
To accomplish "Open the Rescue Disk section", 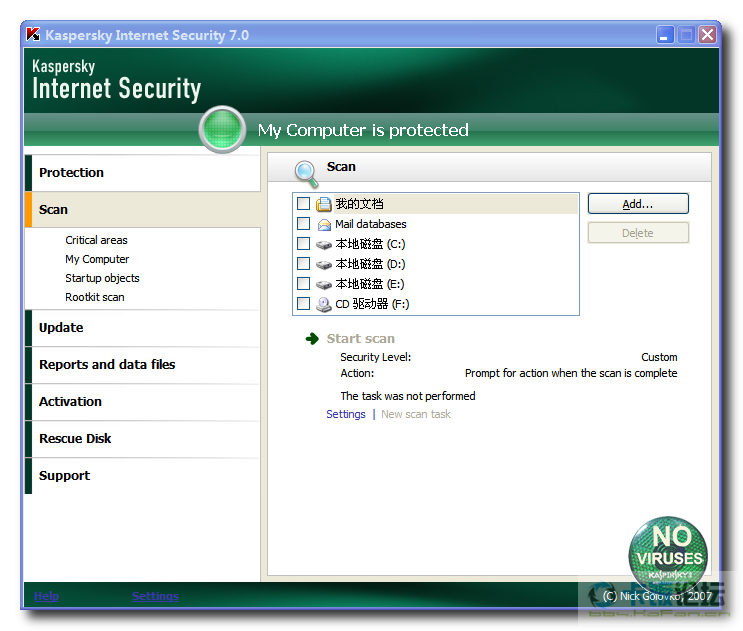I will coord(142,439).
